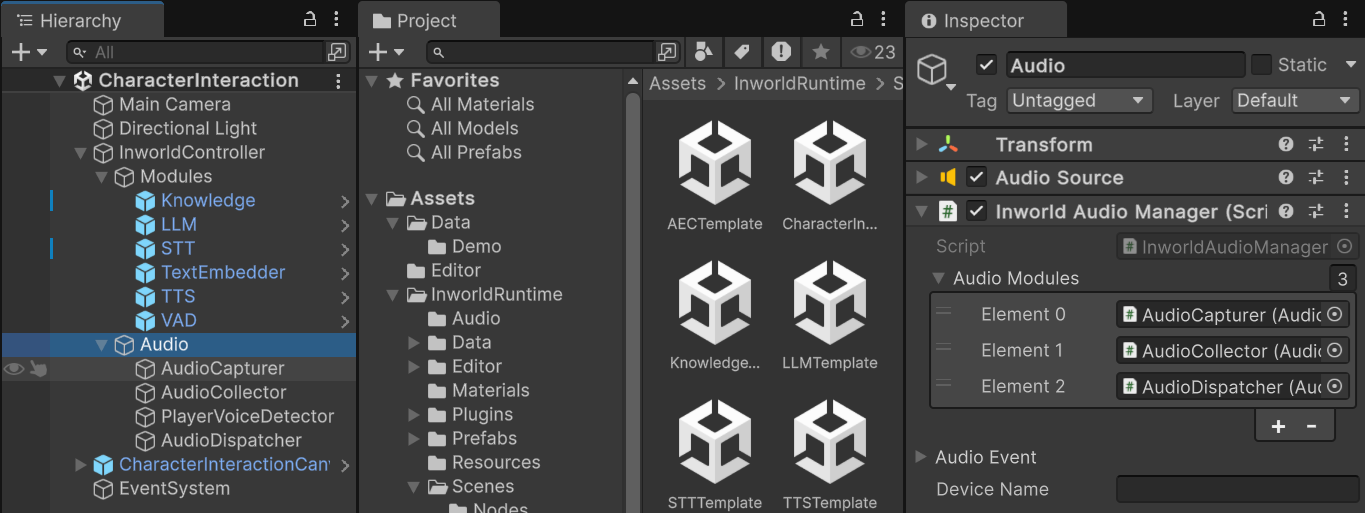
Task: Open the Element 0 object picker
Action: coord(1334,315)
